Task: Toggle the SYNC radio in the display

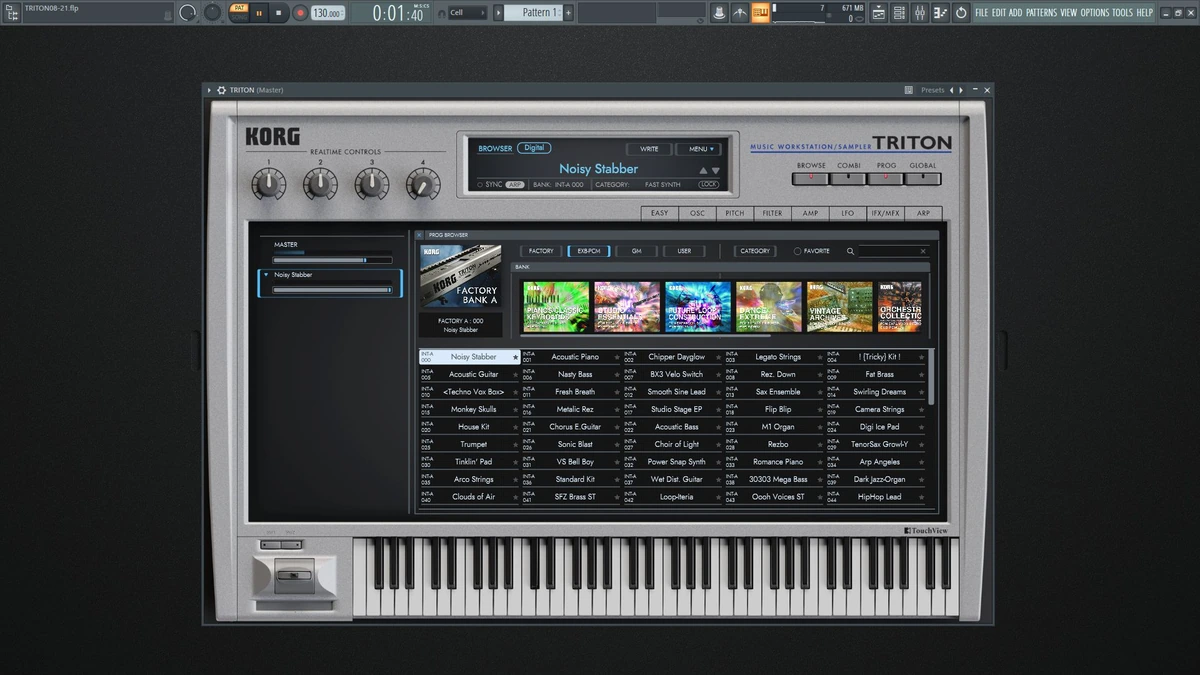Action: 480,184
